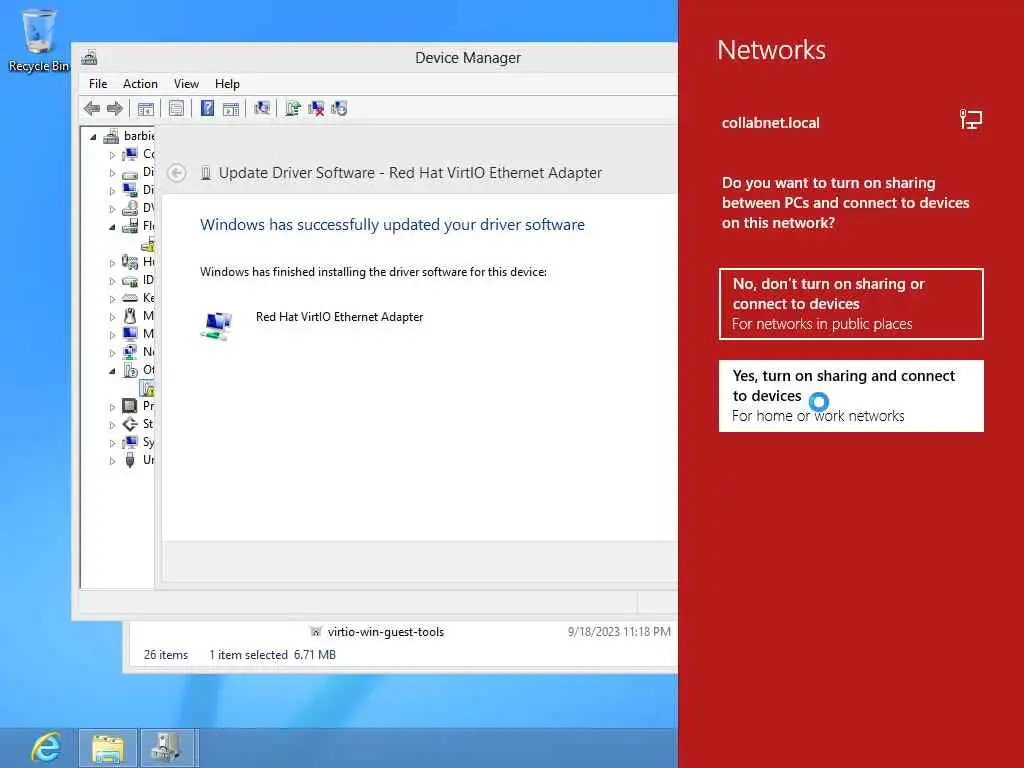Expand the Ur USB controllers category arrow

click(x=112, y=461)
